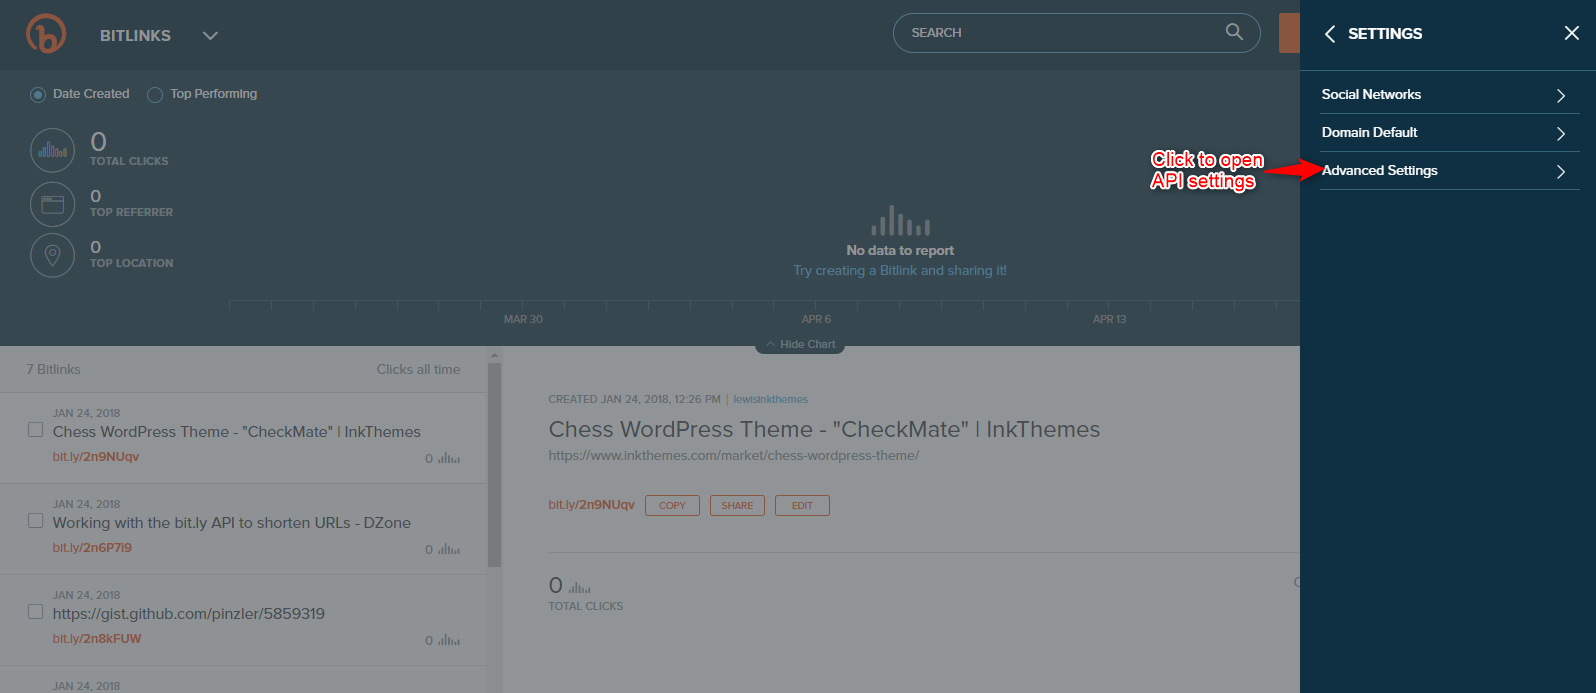Open inkthemes.com chess theme long URL
Image resolution: width=1596 pixels, height=693 pixels.
tap(733, 456)
